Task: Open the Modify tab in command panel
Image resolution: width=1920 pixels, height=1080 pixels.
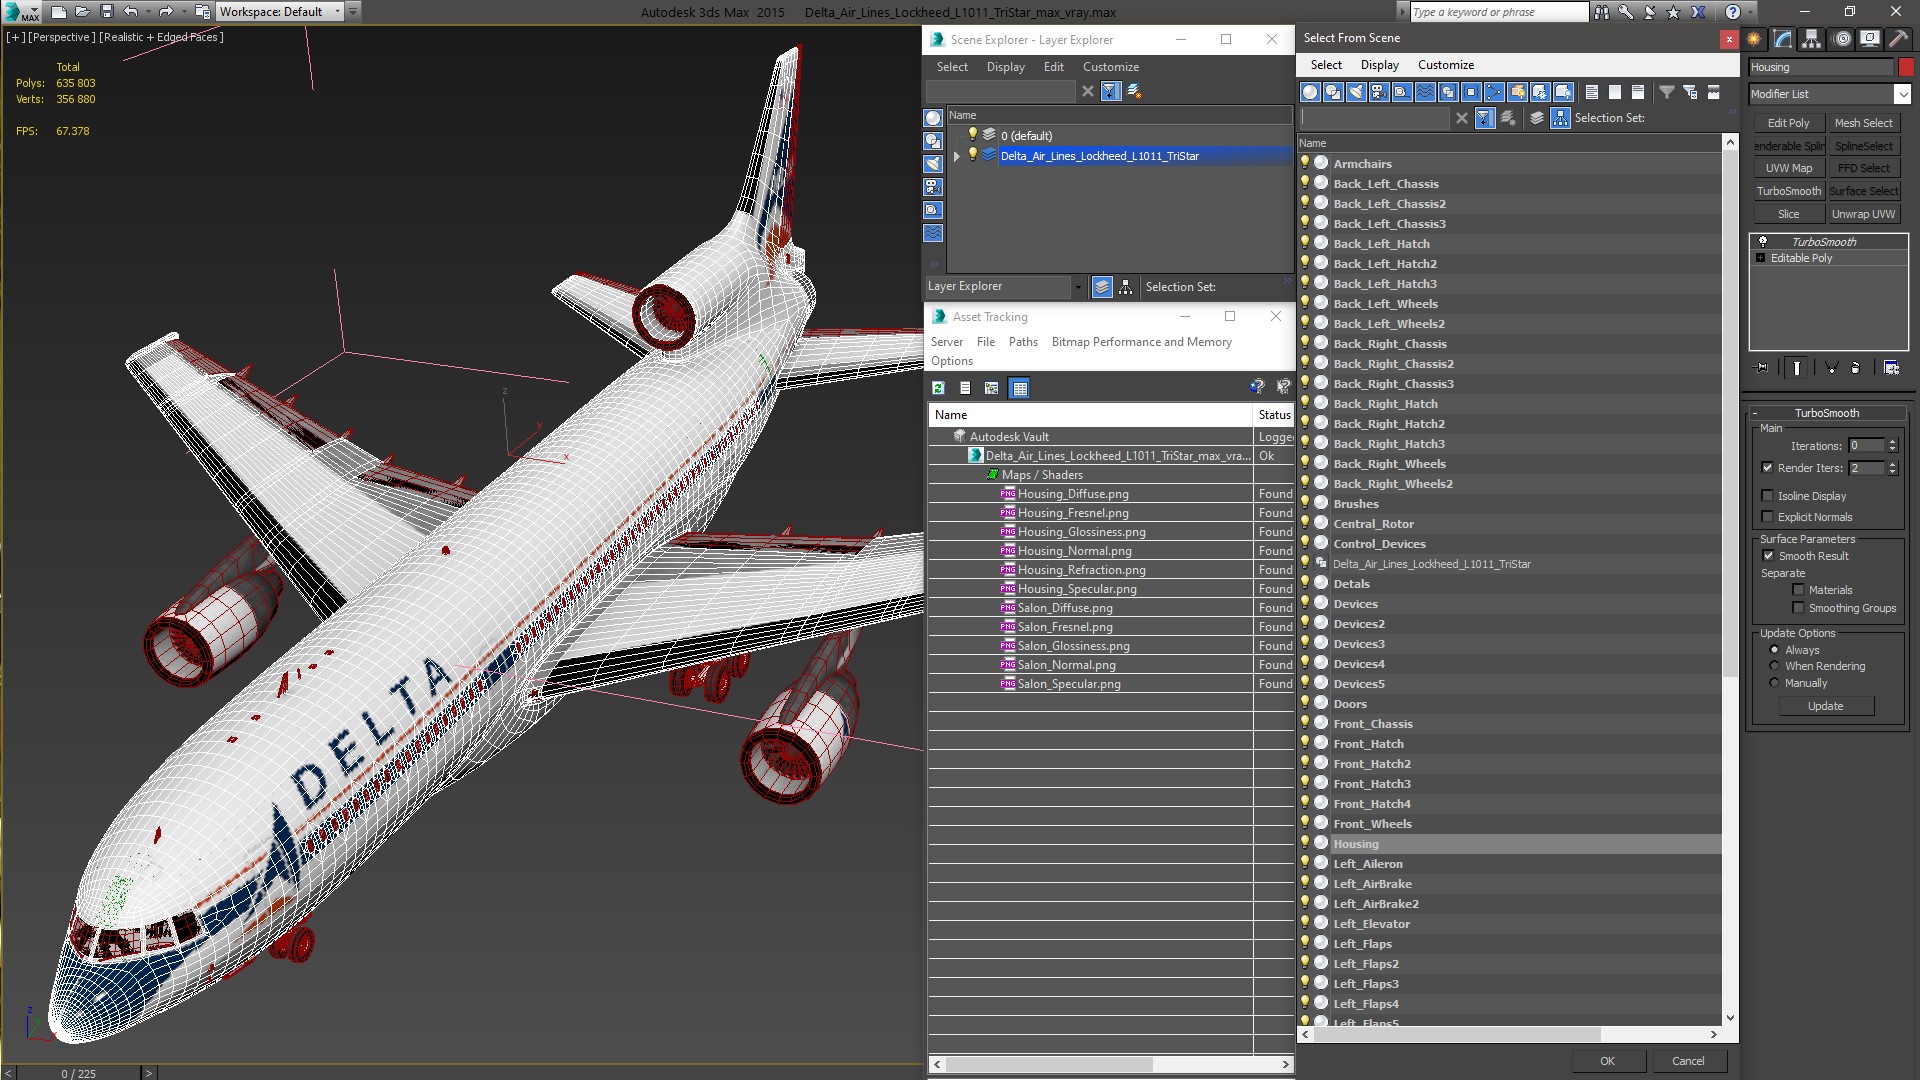Action: point(1783,39)
